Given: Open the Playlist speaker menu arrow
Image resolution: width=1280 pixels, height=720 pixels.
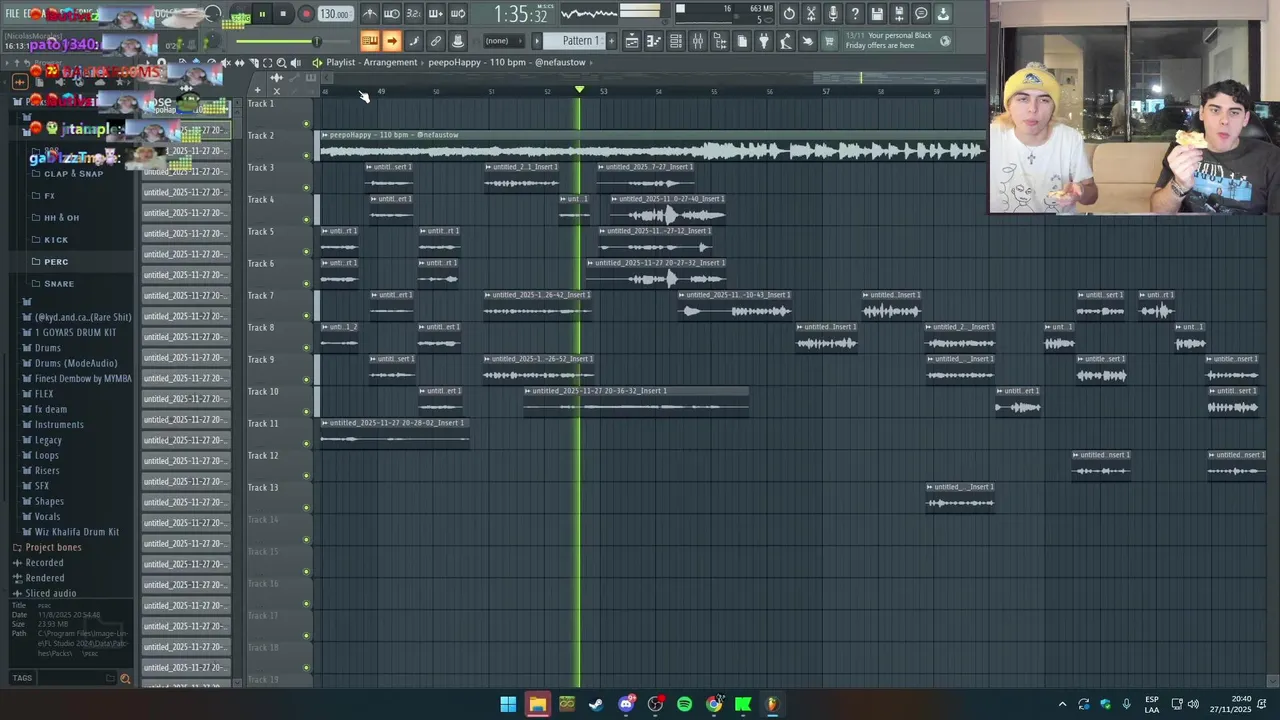Looking at the screenshot, I should click(x=317, y=62).
